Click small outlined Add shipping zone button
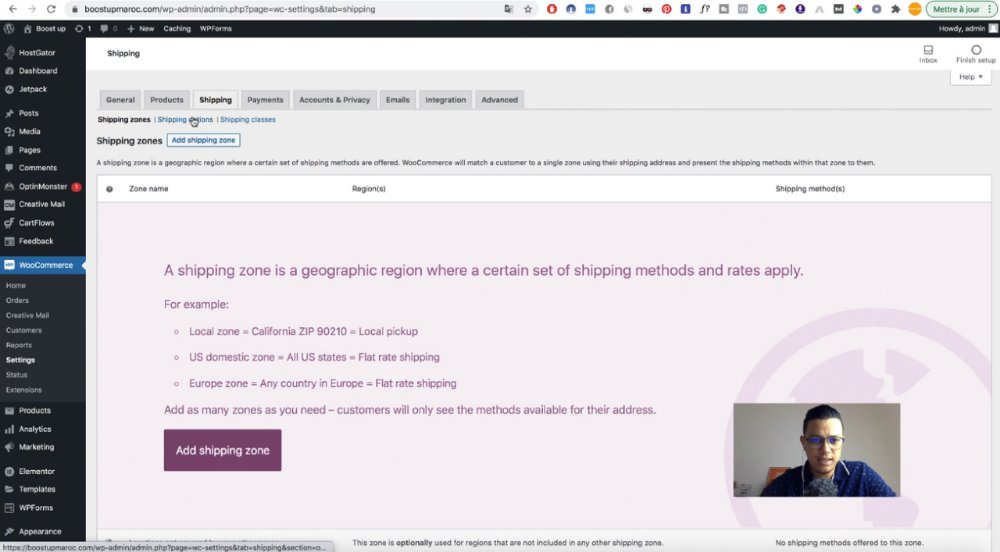Viewport: 1000px width, 552px height. [203, 140]
